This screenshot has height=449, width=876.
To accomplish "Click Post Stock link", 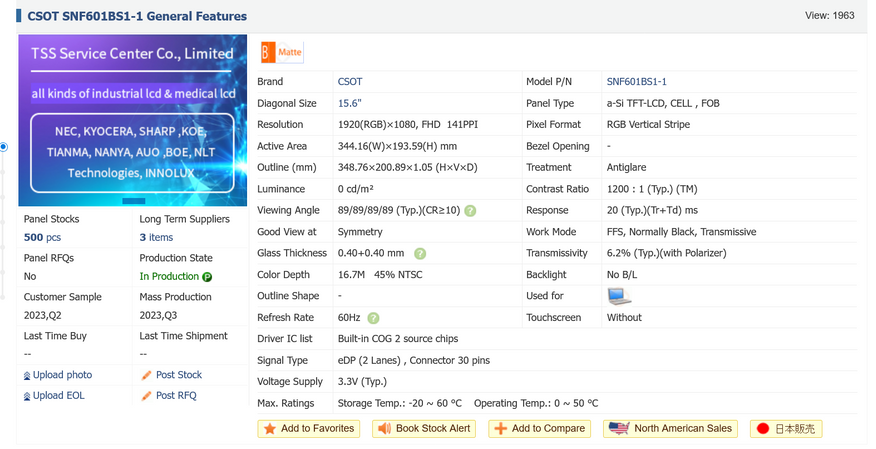I will [x=179, y=375].
